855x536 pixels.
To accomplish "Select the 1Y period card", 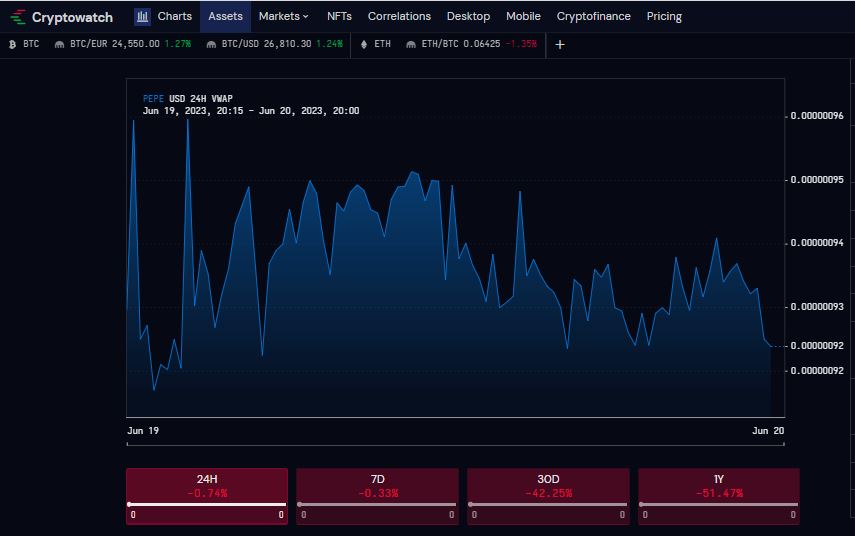I will tap(719, 496).
